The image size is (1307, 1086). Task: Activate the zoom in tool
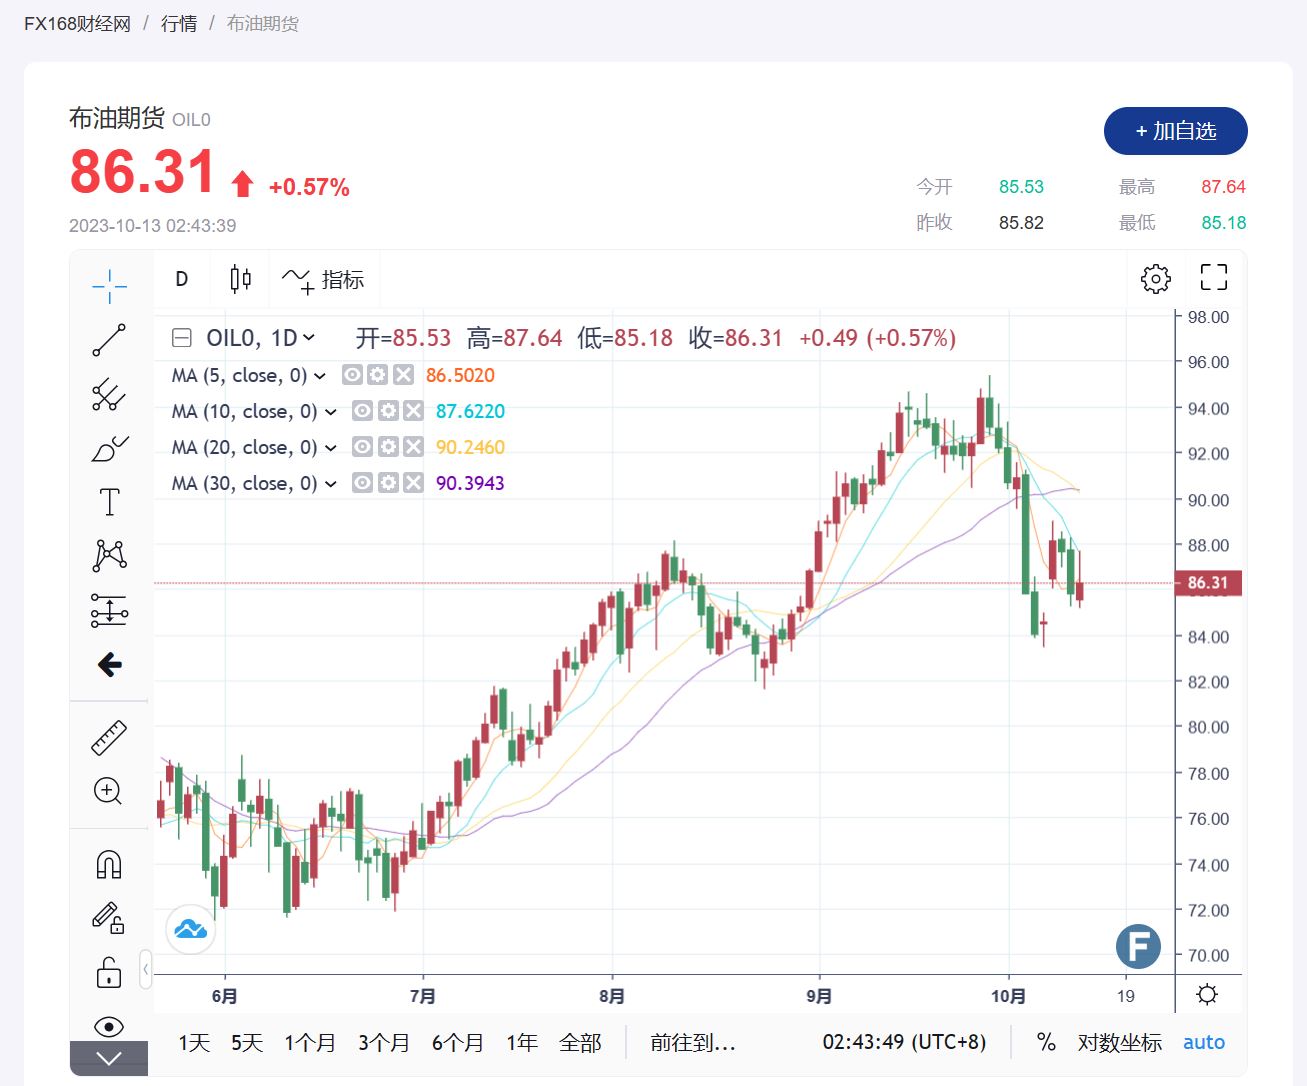[x=108, y=792]
